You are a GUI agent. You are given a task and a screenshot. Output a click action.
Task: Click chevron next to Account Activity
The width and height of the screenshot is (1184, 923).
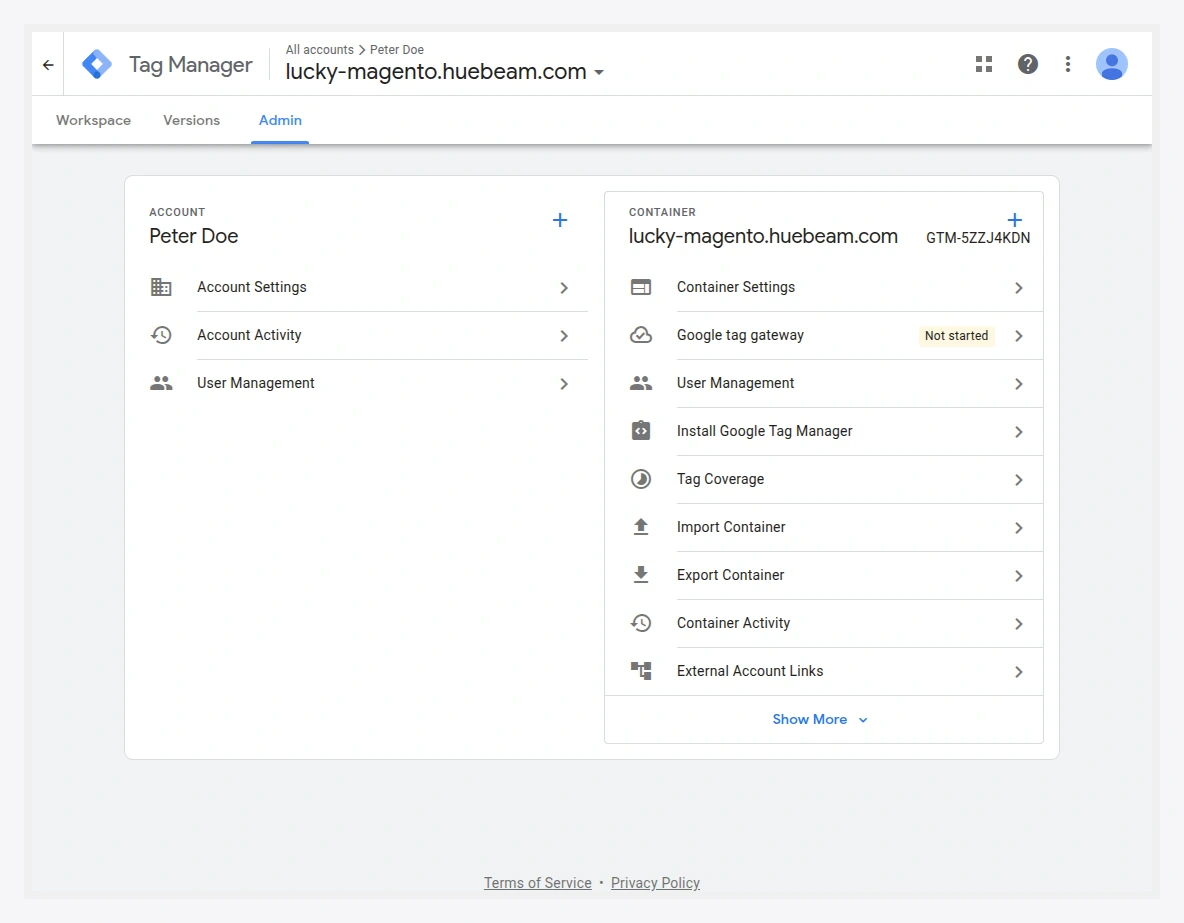point(564,336)
